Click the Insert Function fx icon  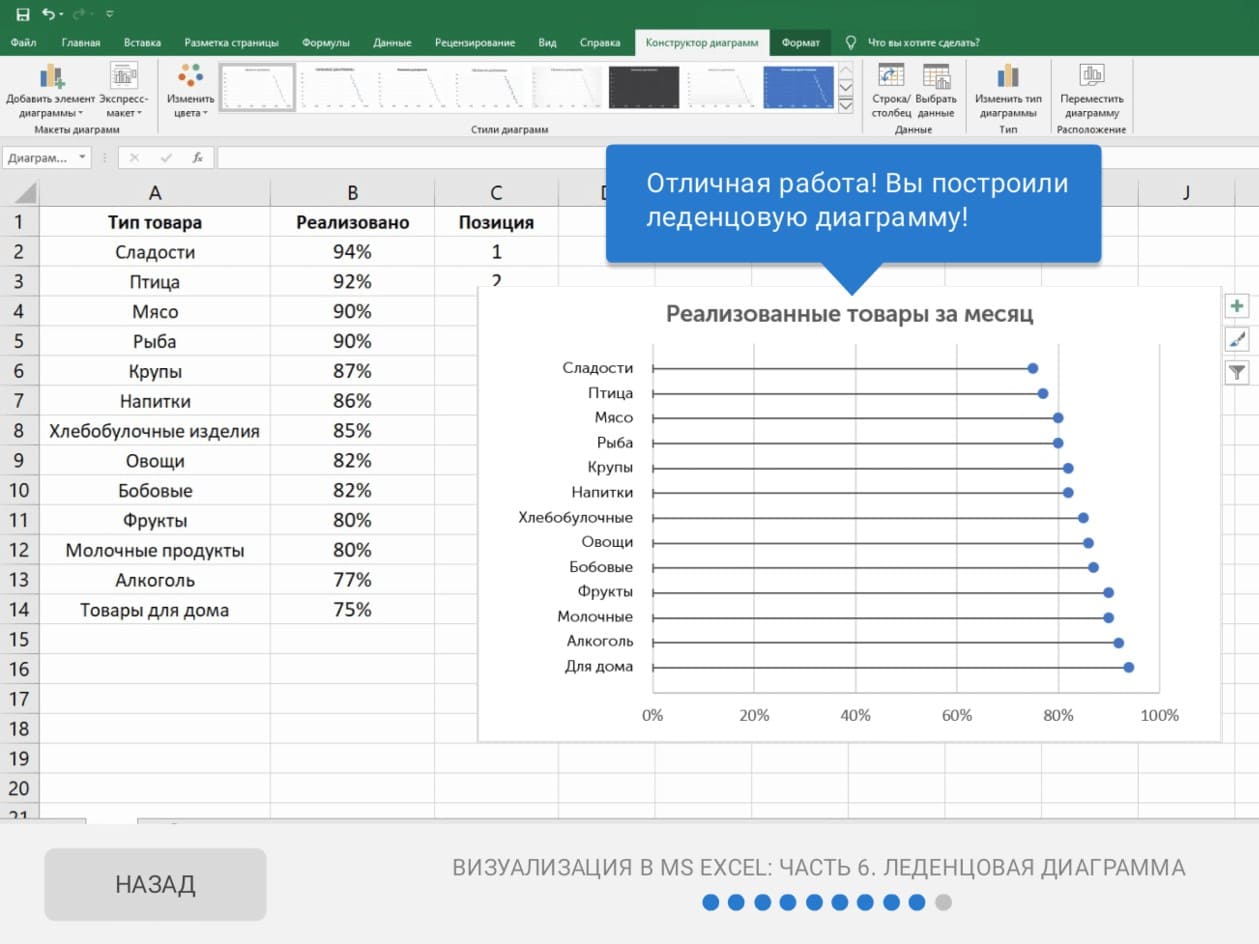(x=198, y=158)
